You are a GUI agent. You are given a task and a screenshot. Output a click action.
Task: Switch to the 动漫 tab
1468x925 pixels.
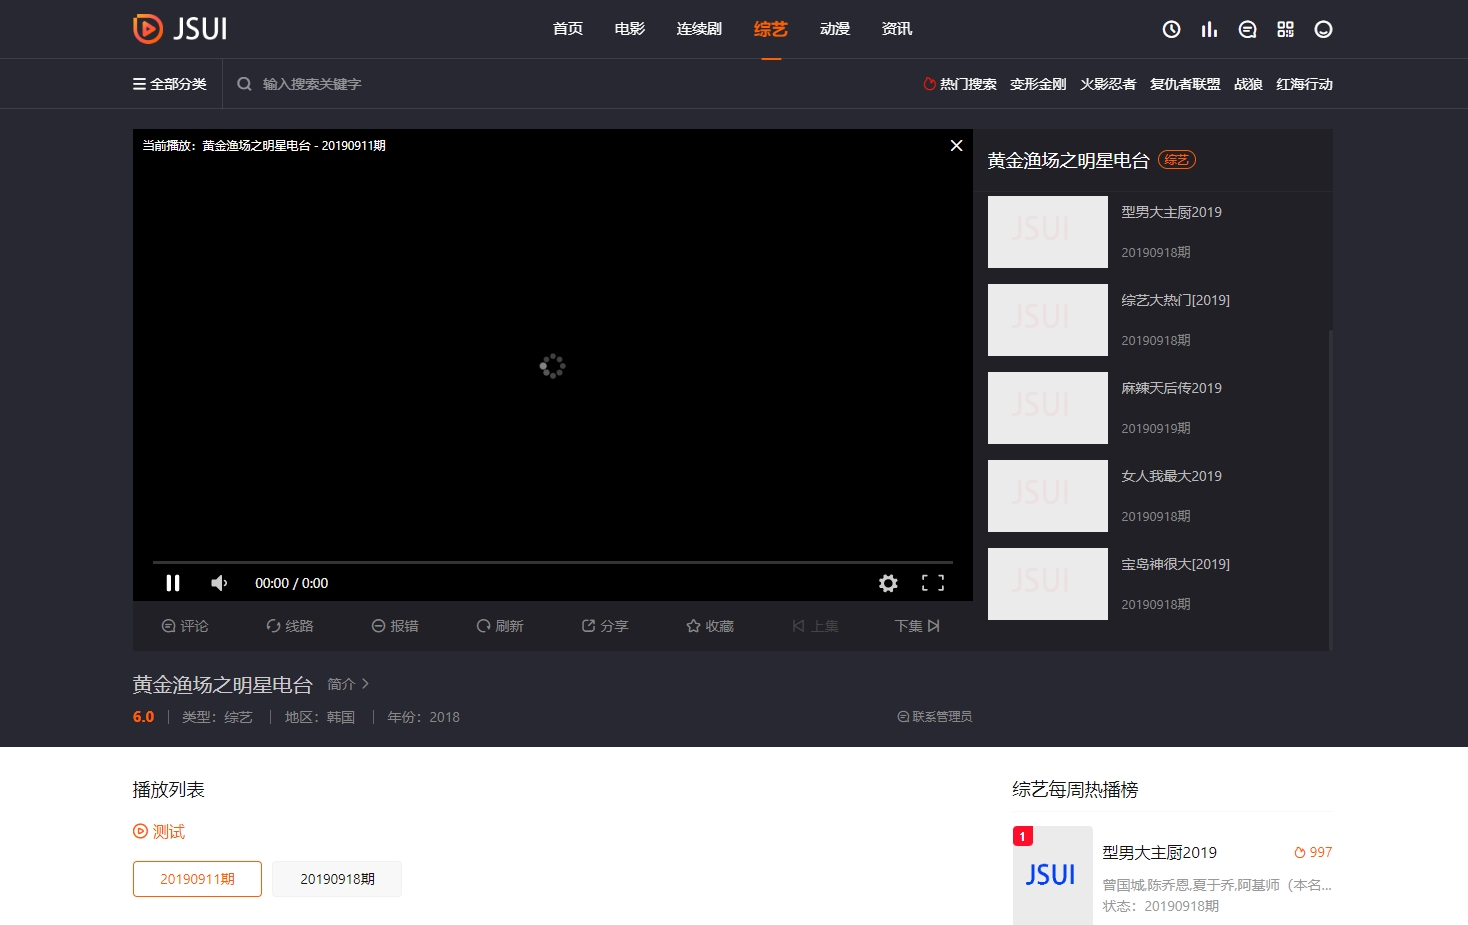click(x=835, y=29)
